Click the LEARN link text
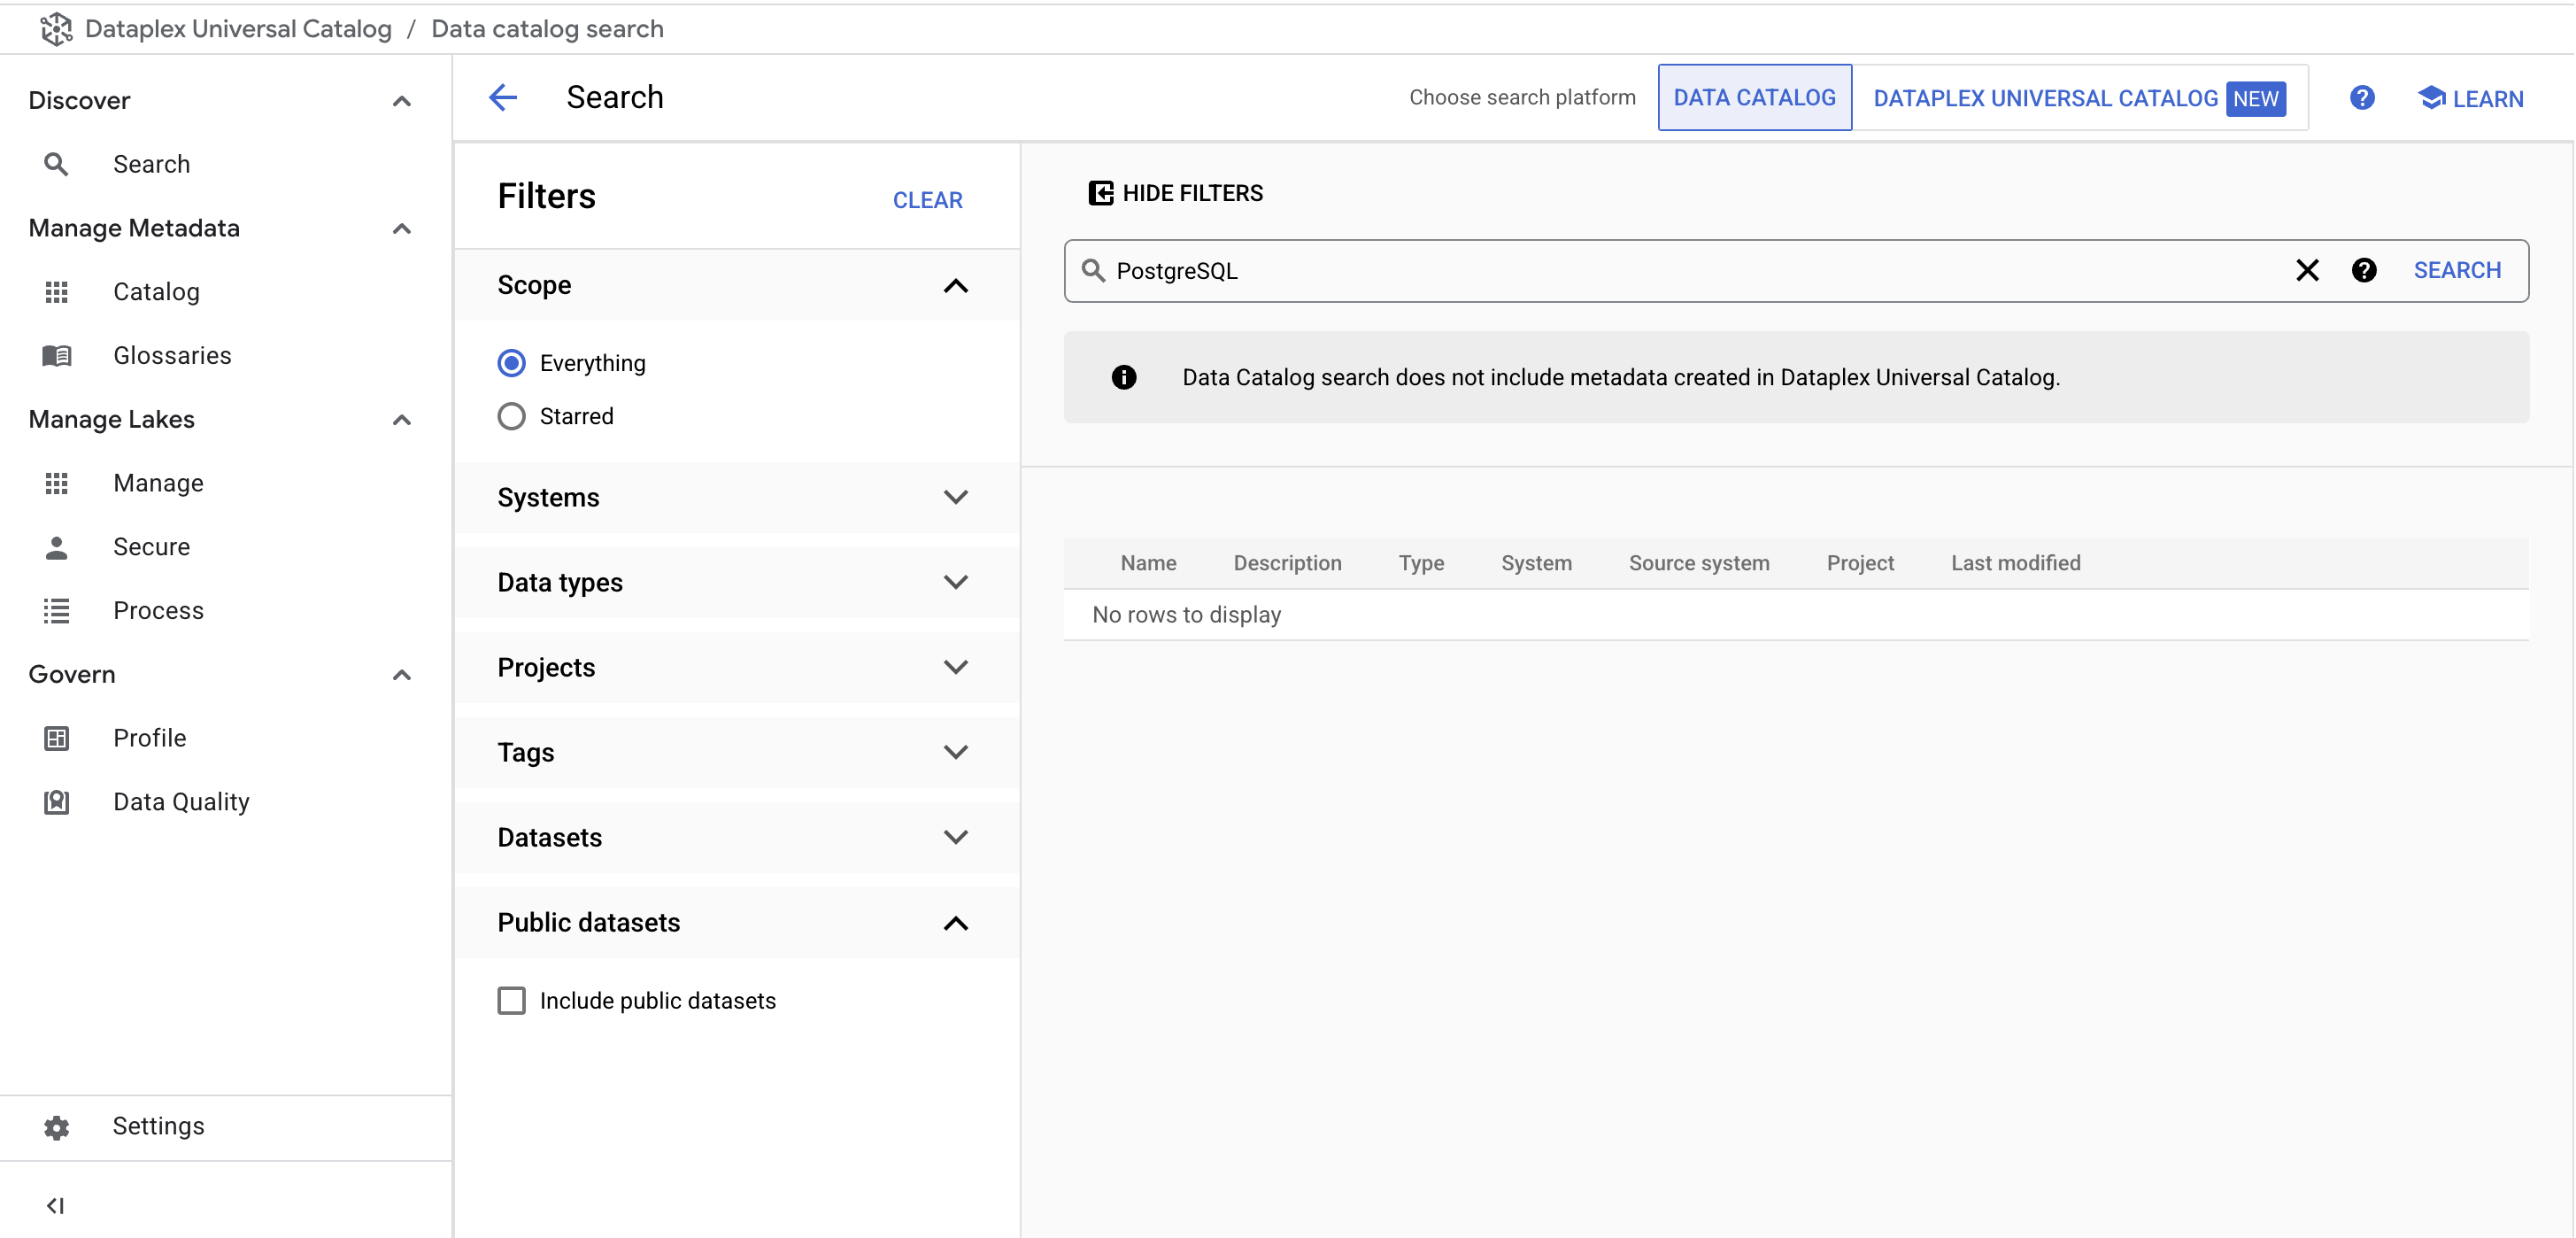This screenshot has width=2576, height=1238. [x=2488, y=99]
